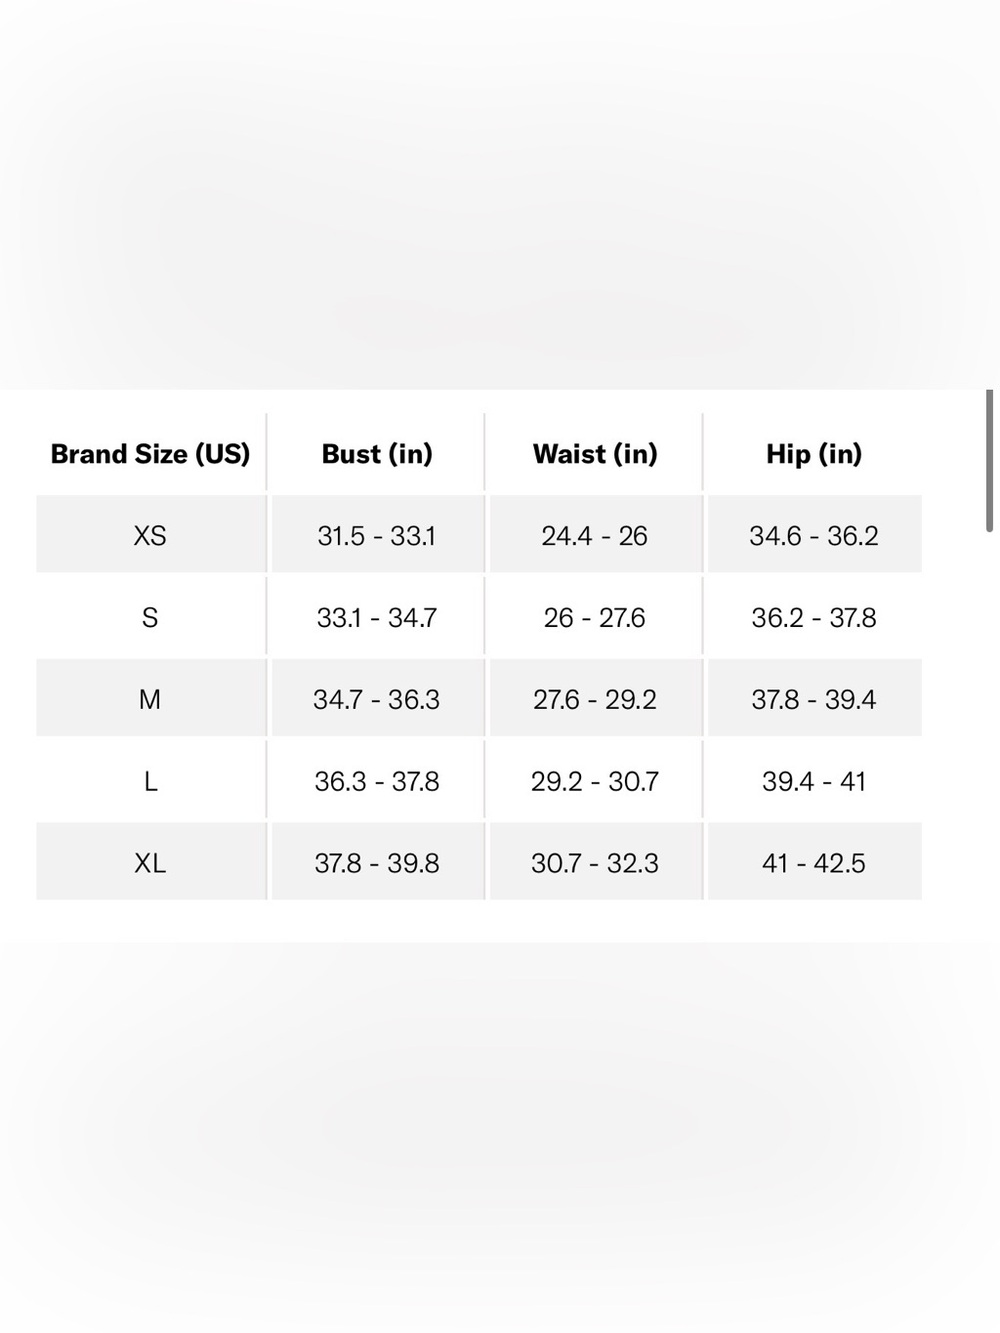Viewport: 1000px width, 1333px height.
Task: Click the Brand Size (US) column header
Action: (x=150, y=454)
